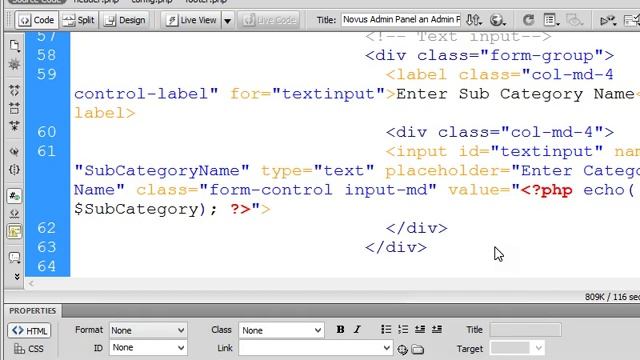Toggle the Highlight Invalid Code icon

[x=14, y=213]
